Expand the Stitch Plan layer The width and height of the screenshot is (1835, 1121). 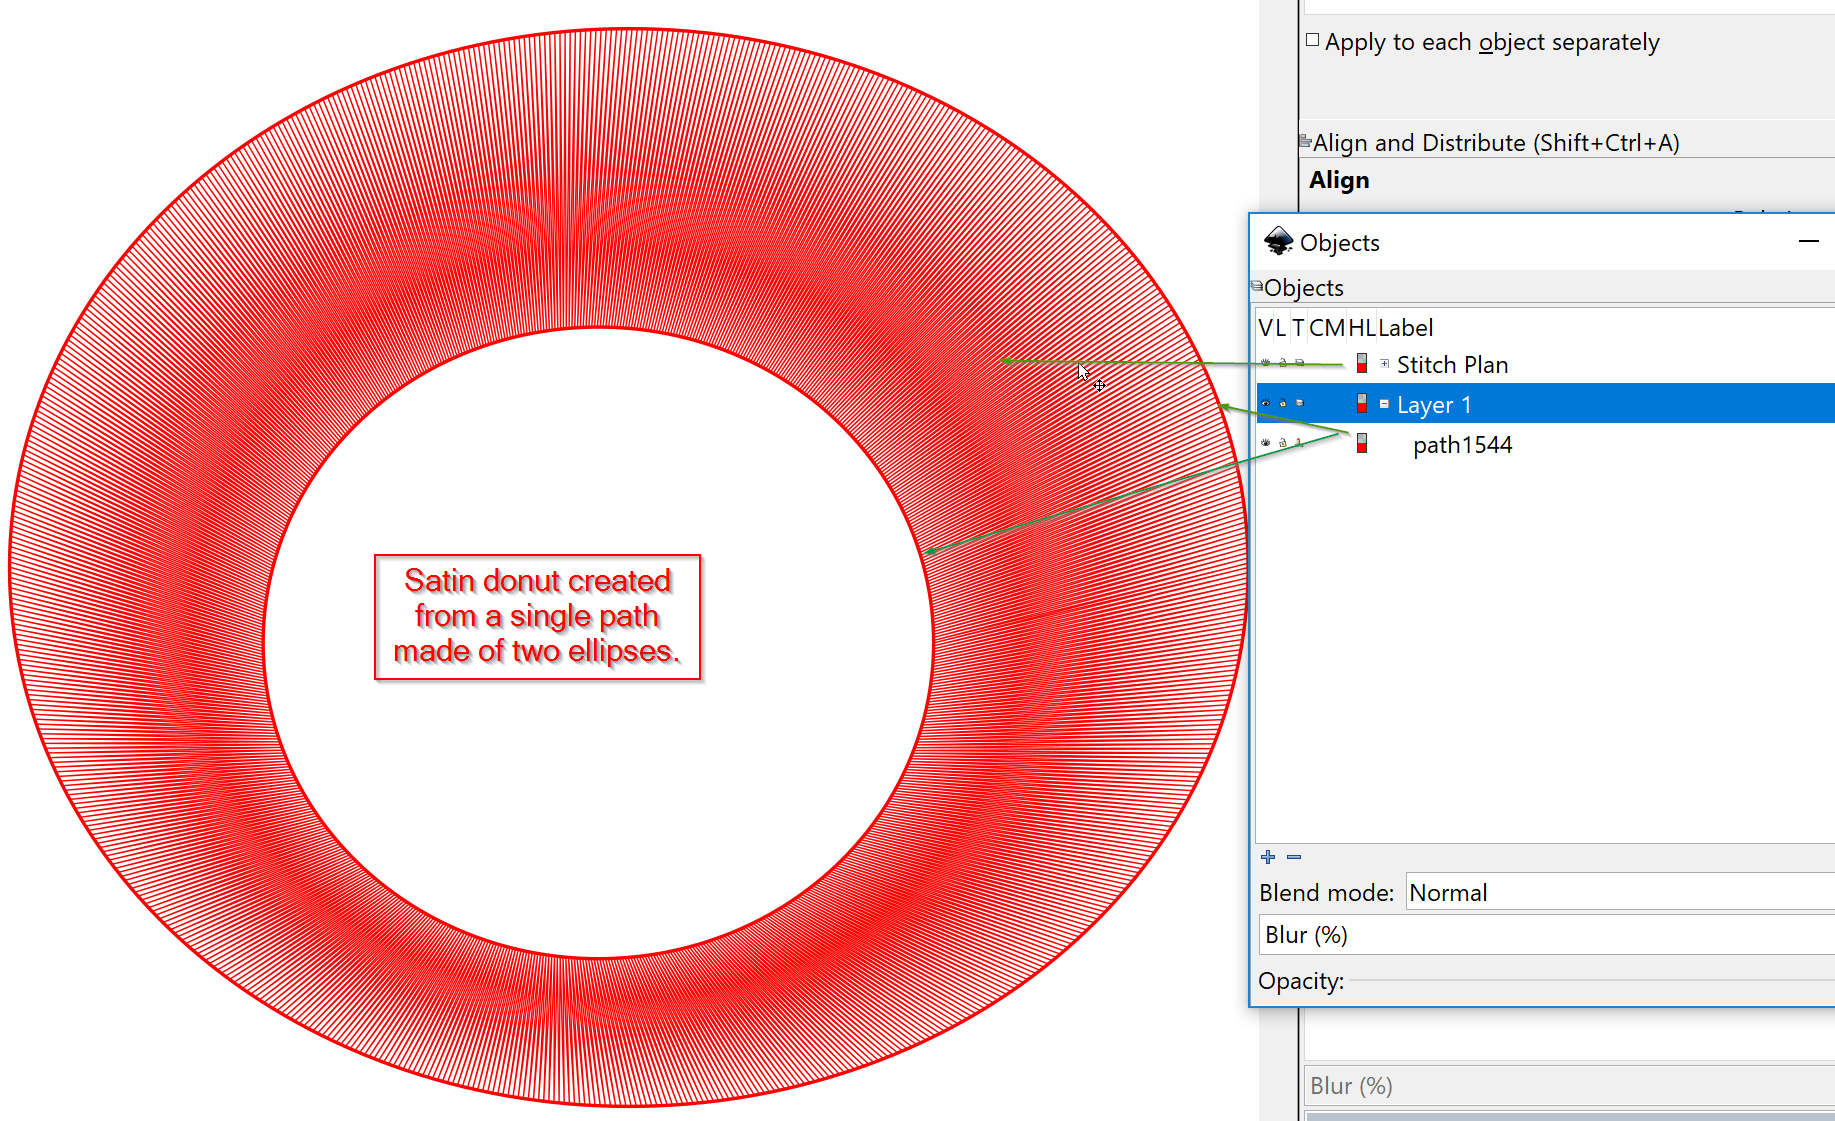[1385, 364]
